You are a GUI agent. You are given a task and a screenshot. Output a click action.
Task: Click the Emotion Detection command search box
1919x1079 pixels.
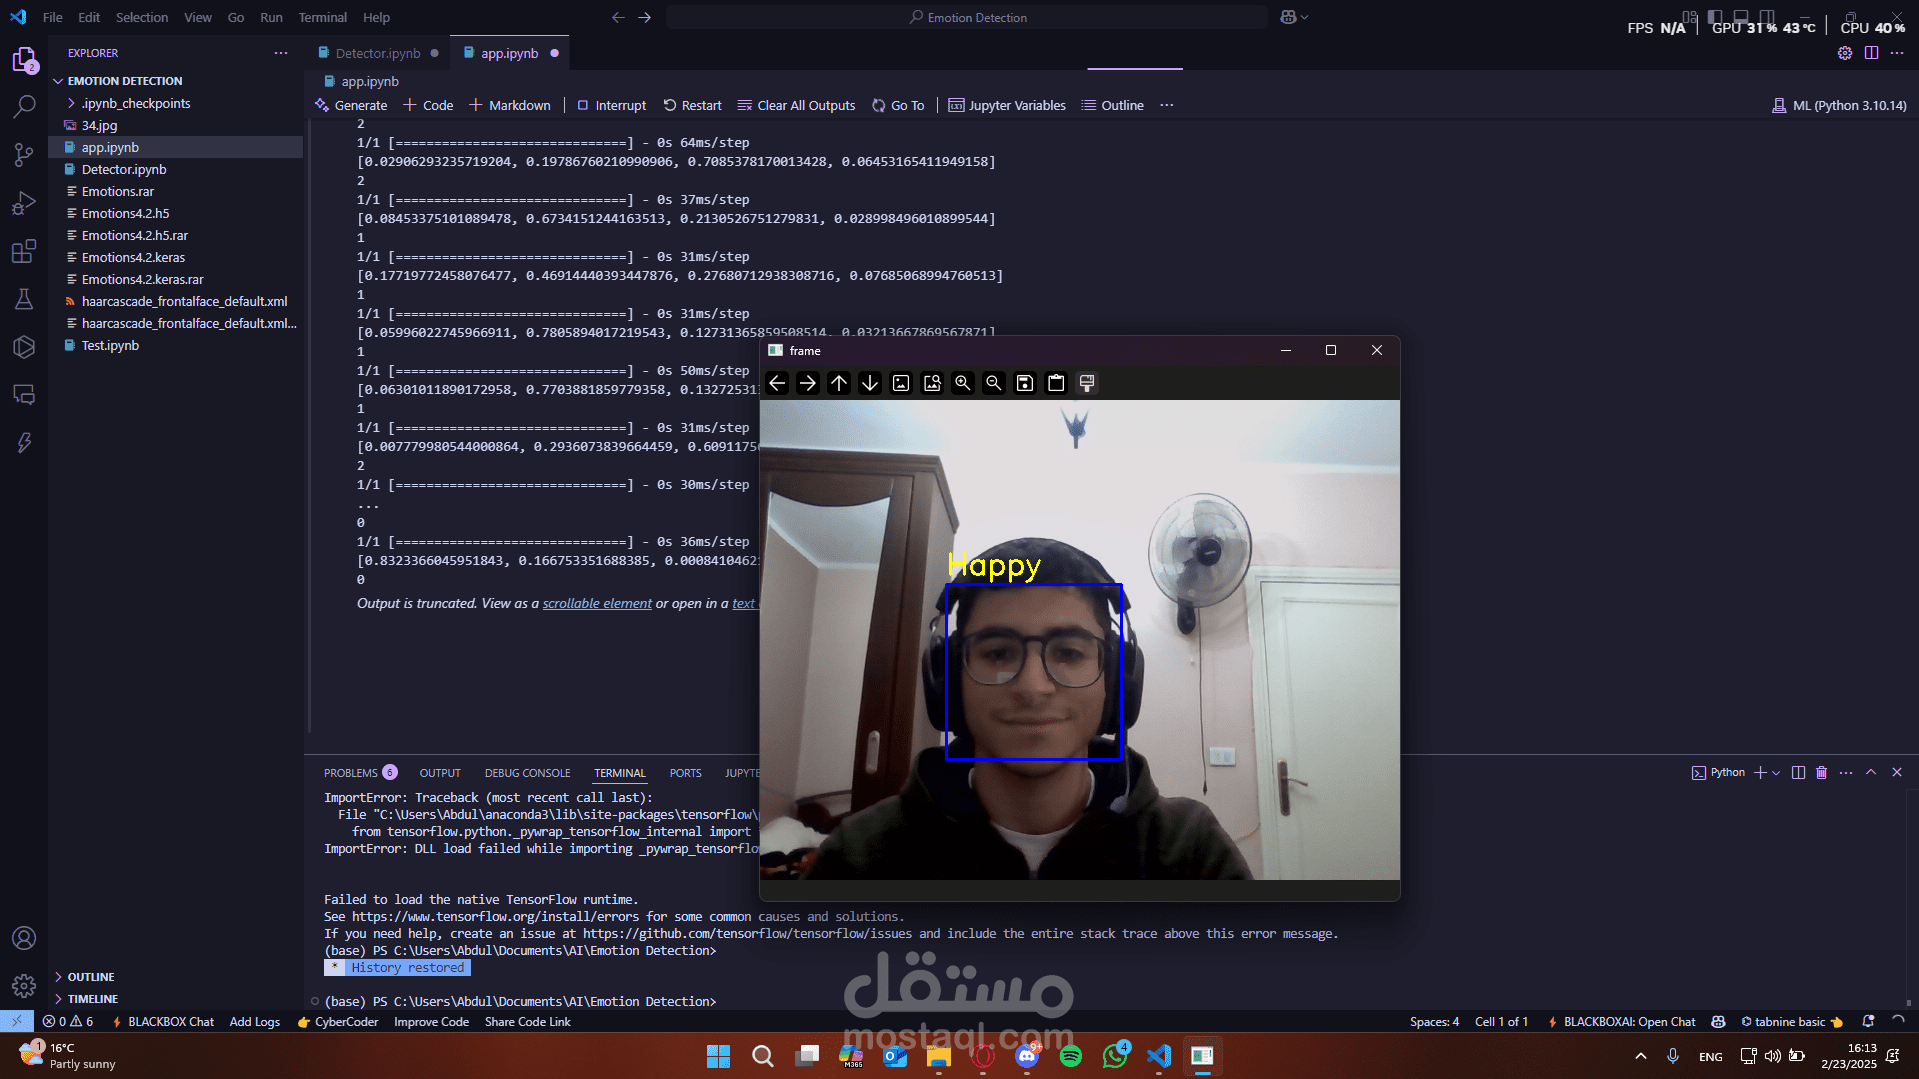pyautogui.click(x=967, y=17)
